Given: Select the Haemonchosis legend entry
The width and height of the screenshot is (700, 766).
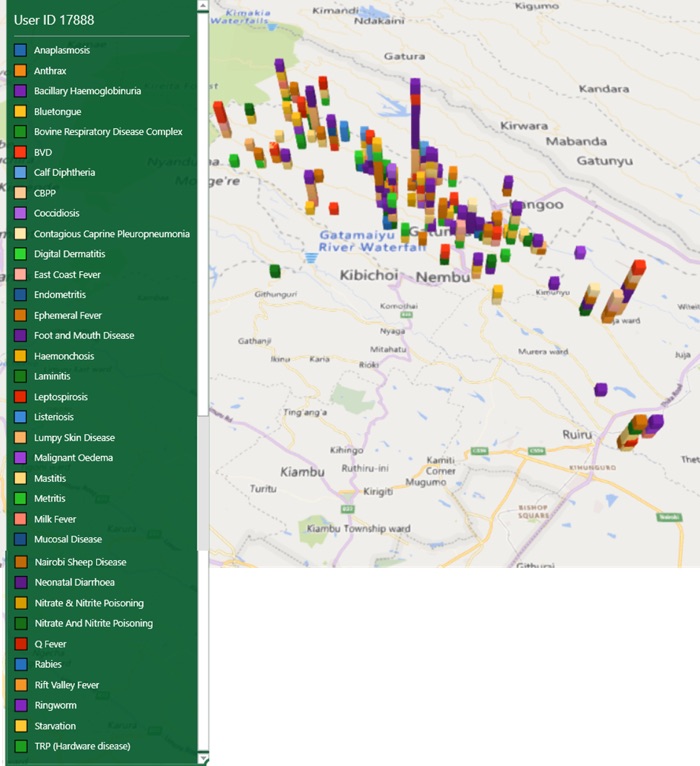Looking at the screenshot, I should tap(54, 356).
